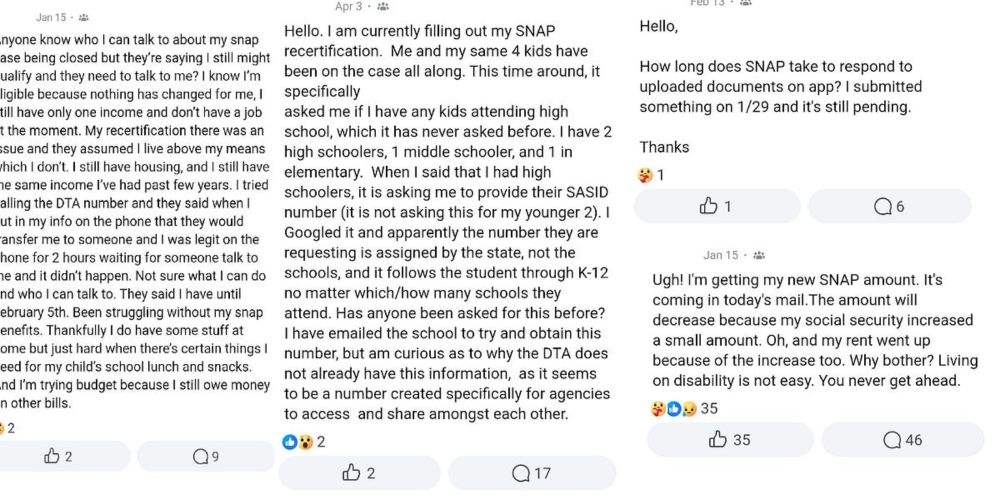This screenshot has width=1000, height=500.
Task: Open Jan 15 timestamp on the 'Ugh!' post
Action: [x=720, y=255]
